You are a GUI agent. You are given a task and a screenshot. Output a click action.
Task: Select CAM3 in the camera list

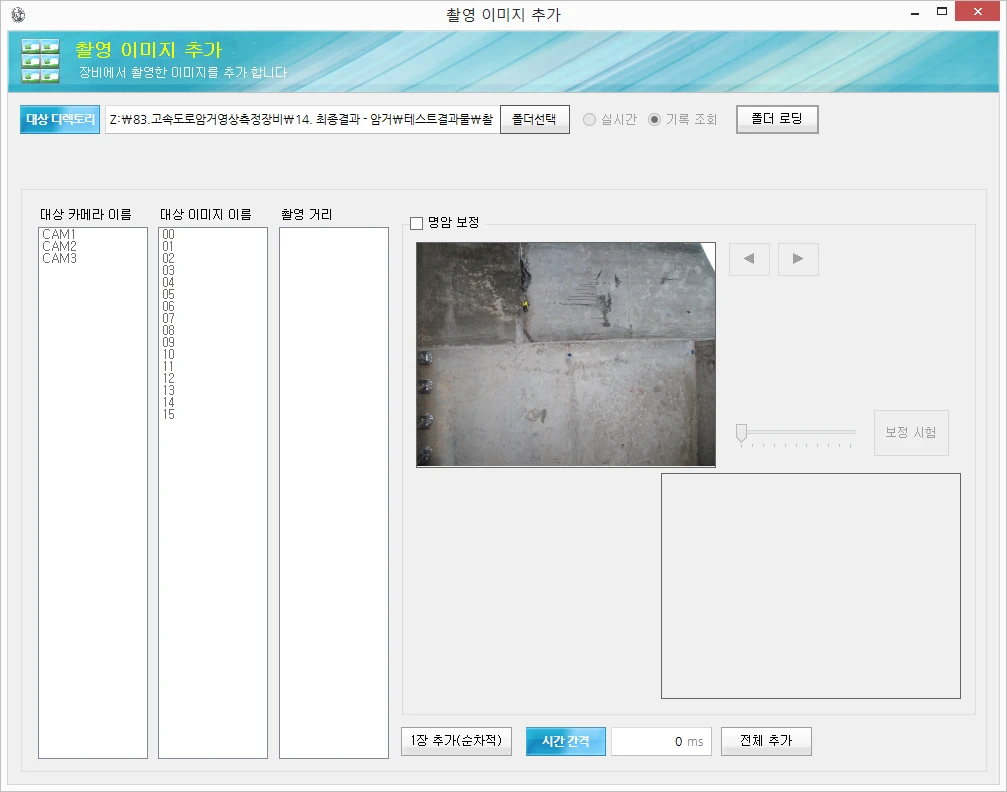[x=59, y=258]
